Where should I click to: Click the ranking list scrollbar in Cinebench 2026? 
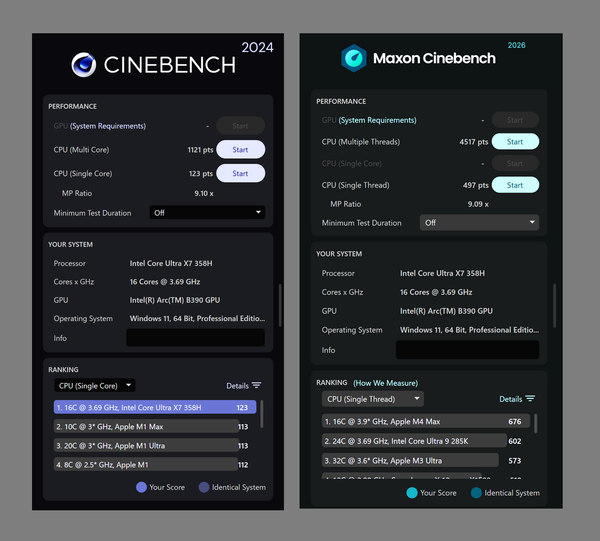click(x=535, y=423)
